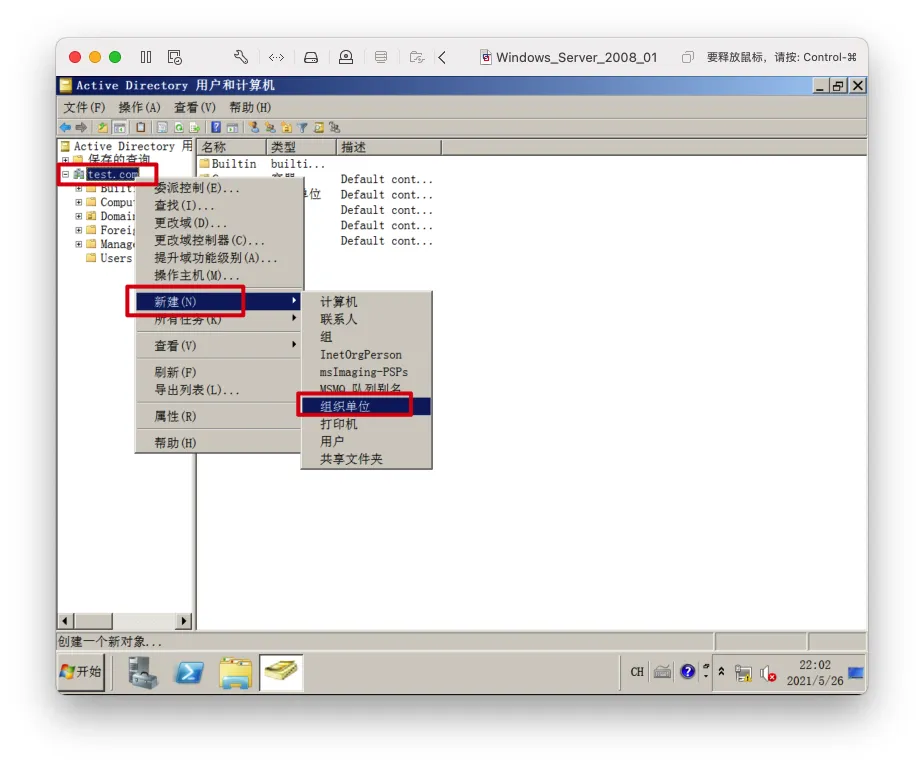
Task: Click the VM user lock icon
Action: coord(346,57)
